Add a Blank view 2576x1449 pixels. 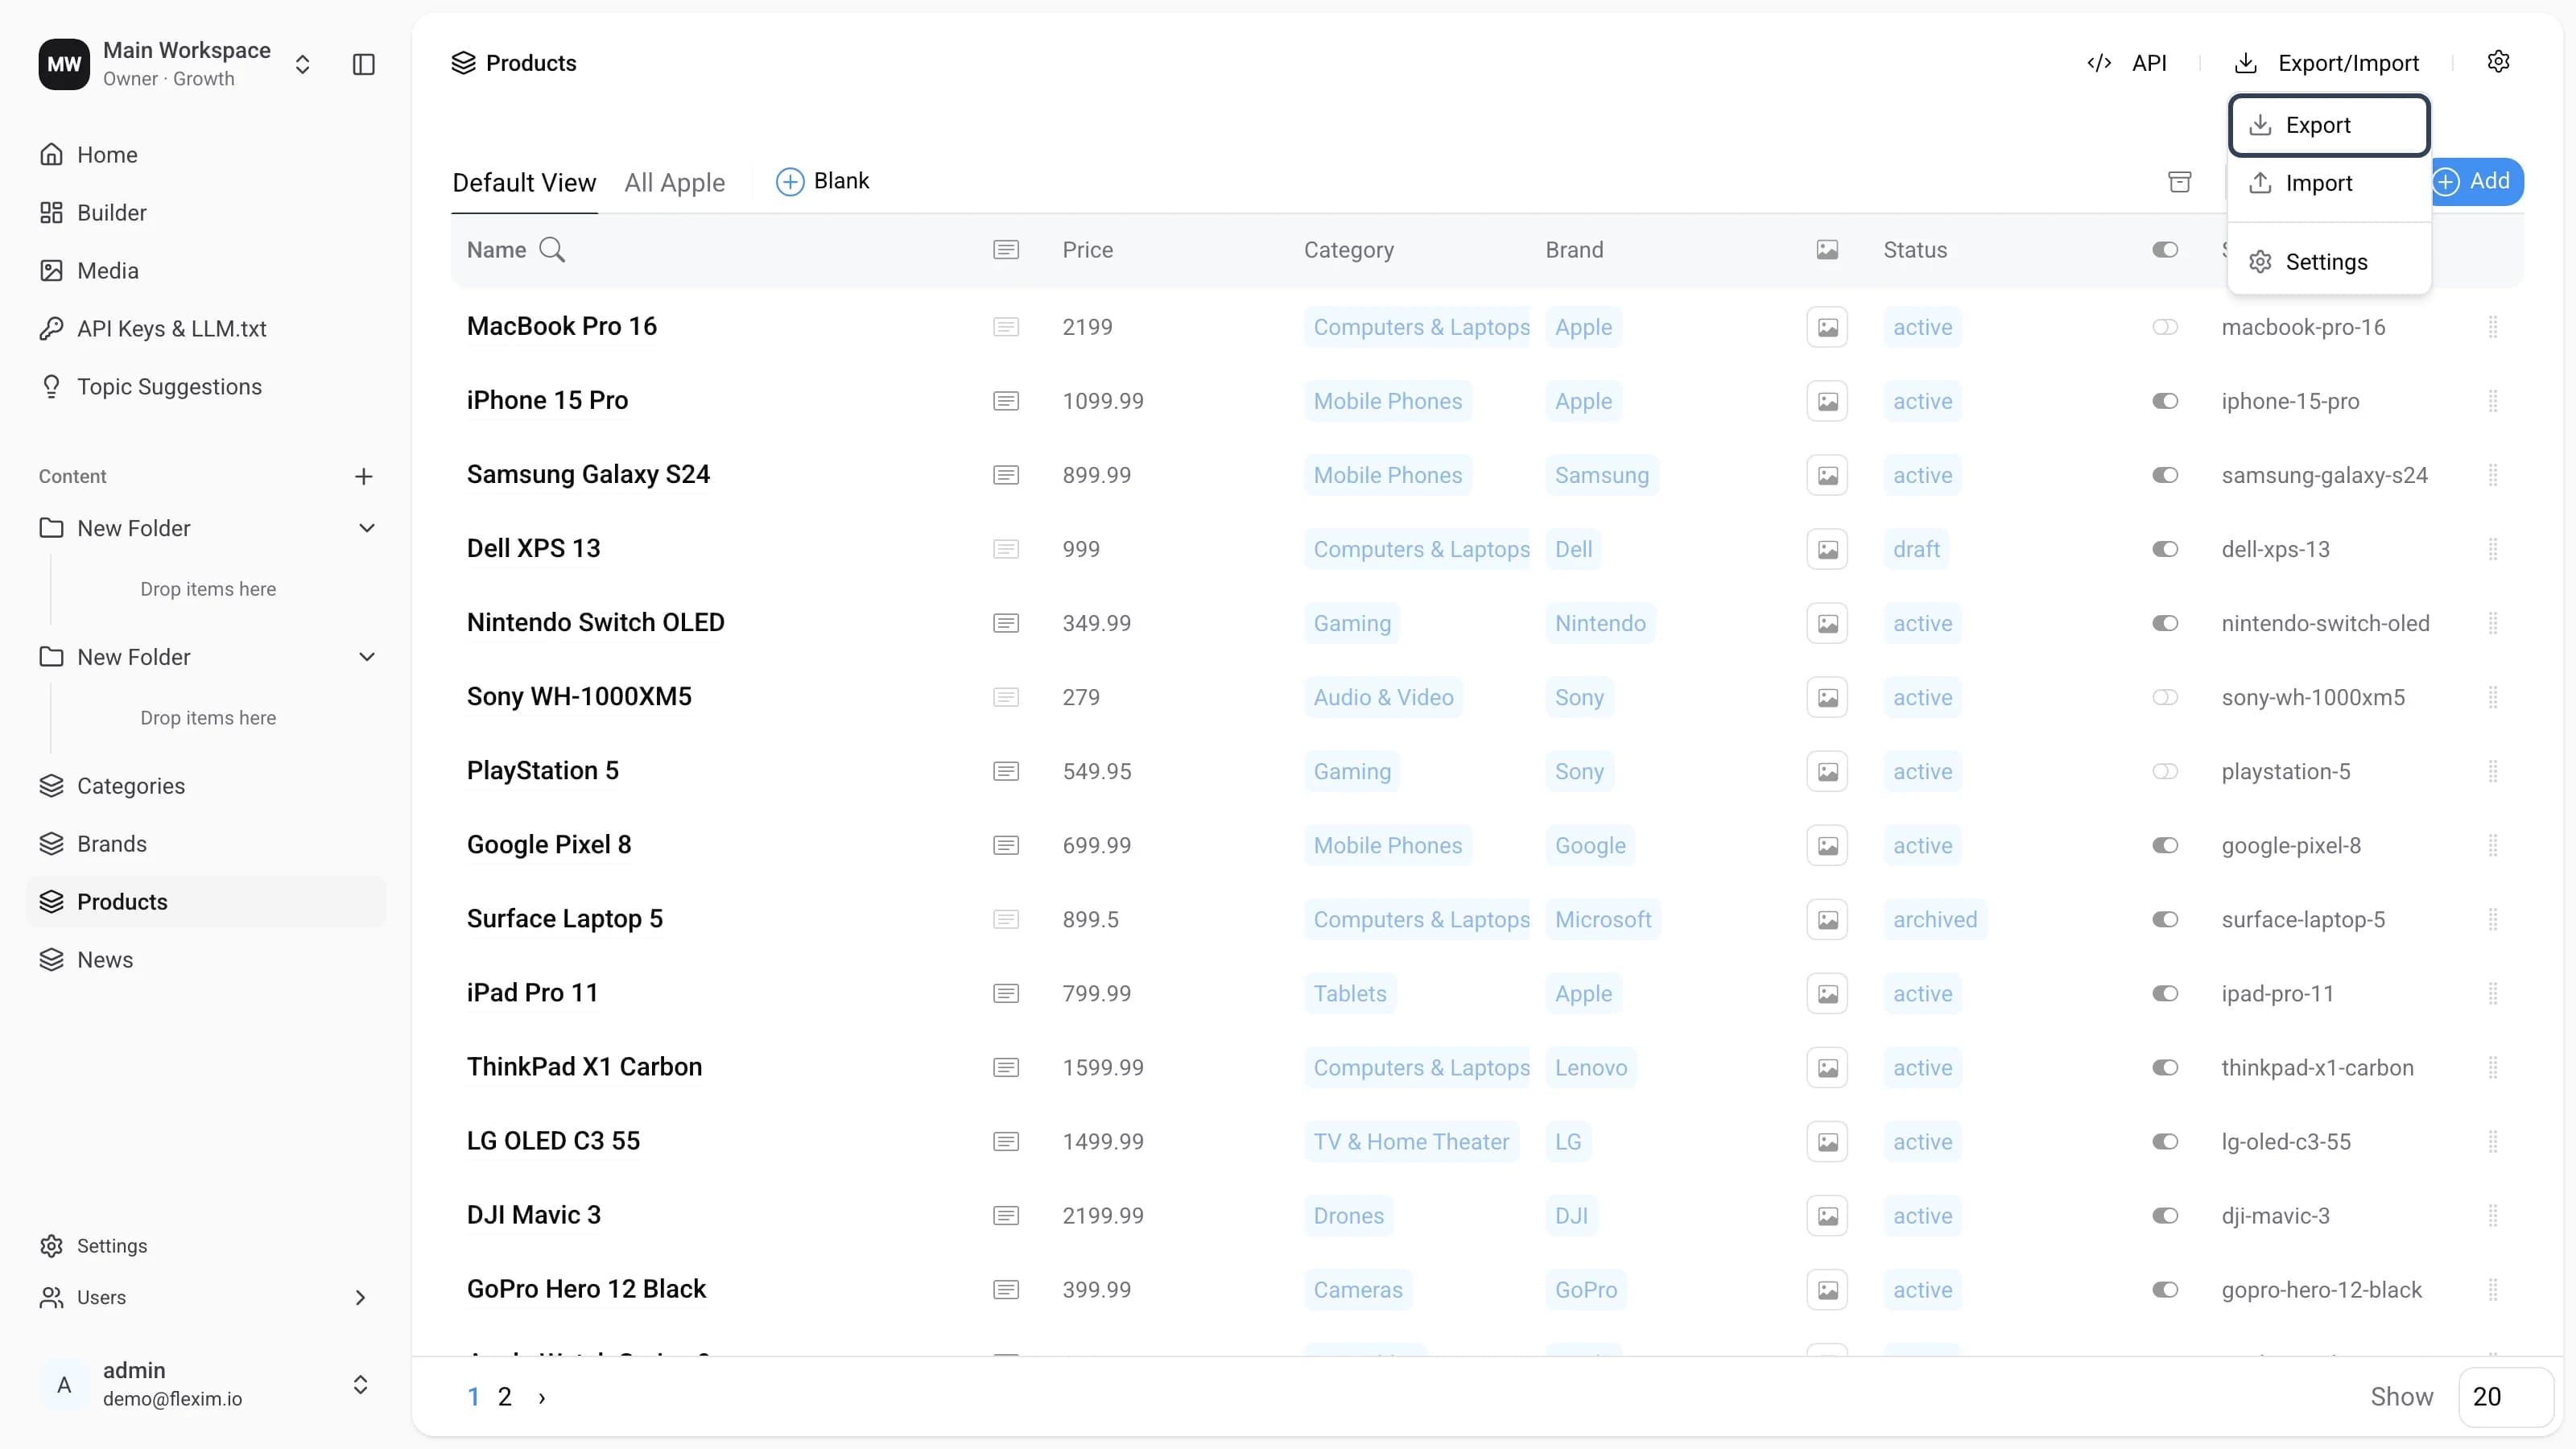pos(823,181)
